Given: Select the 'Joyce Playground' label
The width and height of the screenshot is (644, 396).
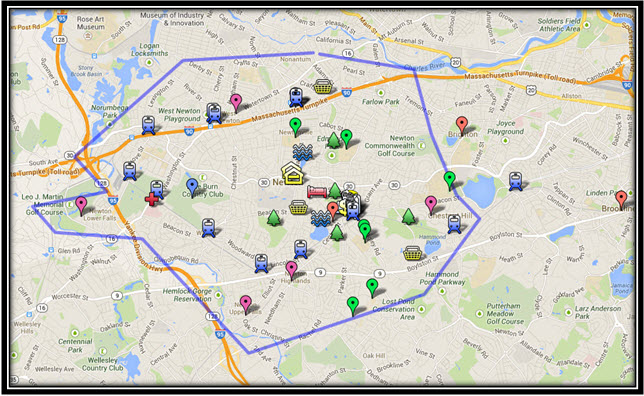Looking at the screenshot, I should 506,127.
